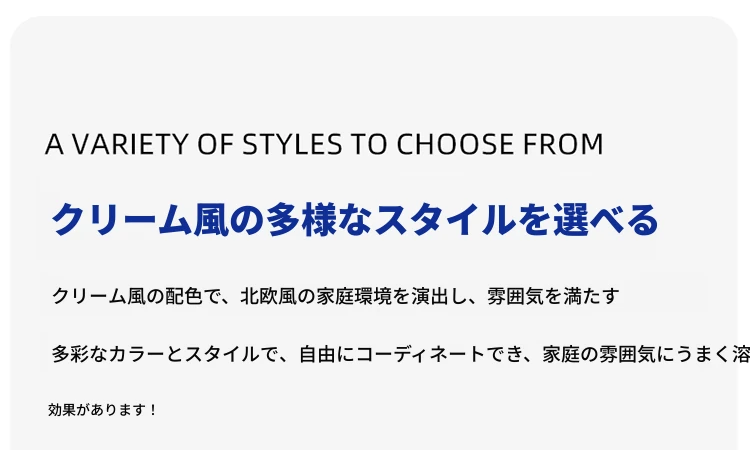Select the blue Japanese headline text

point(355,220)
